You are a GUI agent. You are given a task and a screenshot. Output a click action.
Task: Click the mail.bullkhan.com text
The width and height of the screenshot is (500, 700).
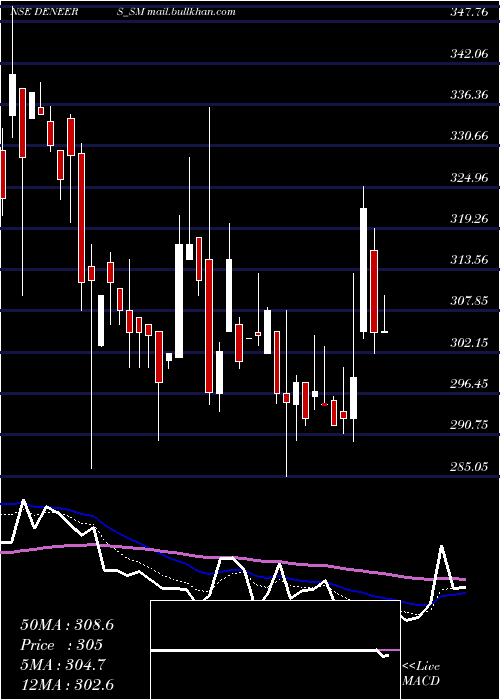192,12
